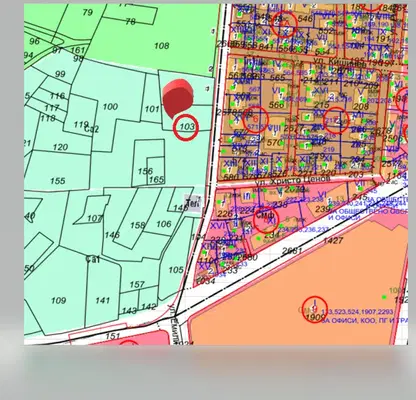Click the street label ул. Христо Ценов
Viewport: 416px width, 400px height.
292,180
